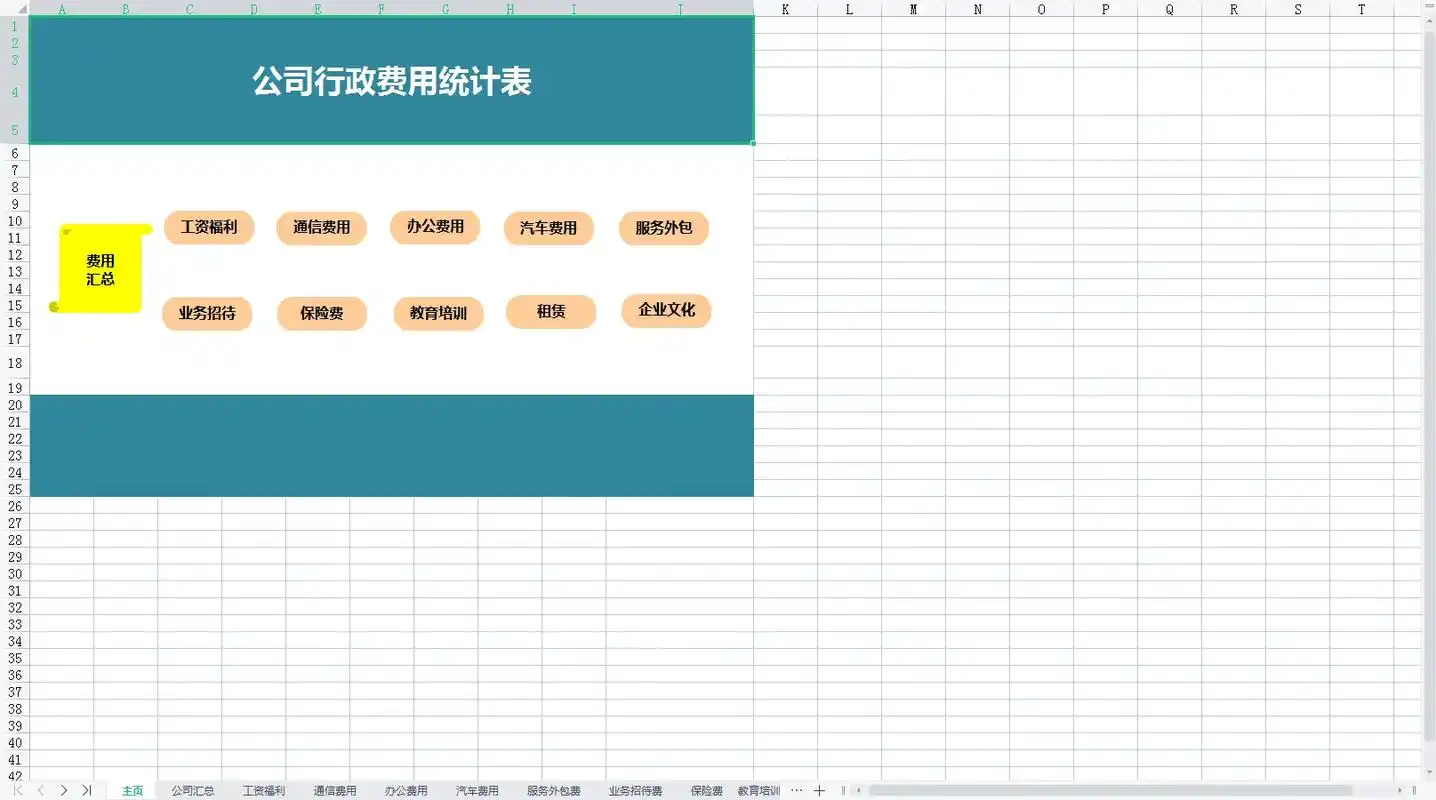1436x800 pixels.
Task: Open the ellipsis to reveal hidden sheet tabs
Action: (x=796, y=790)
